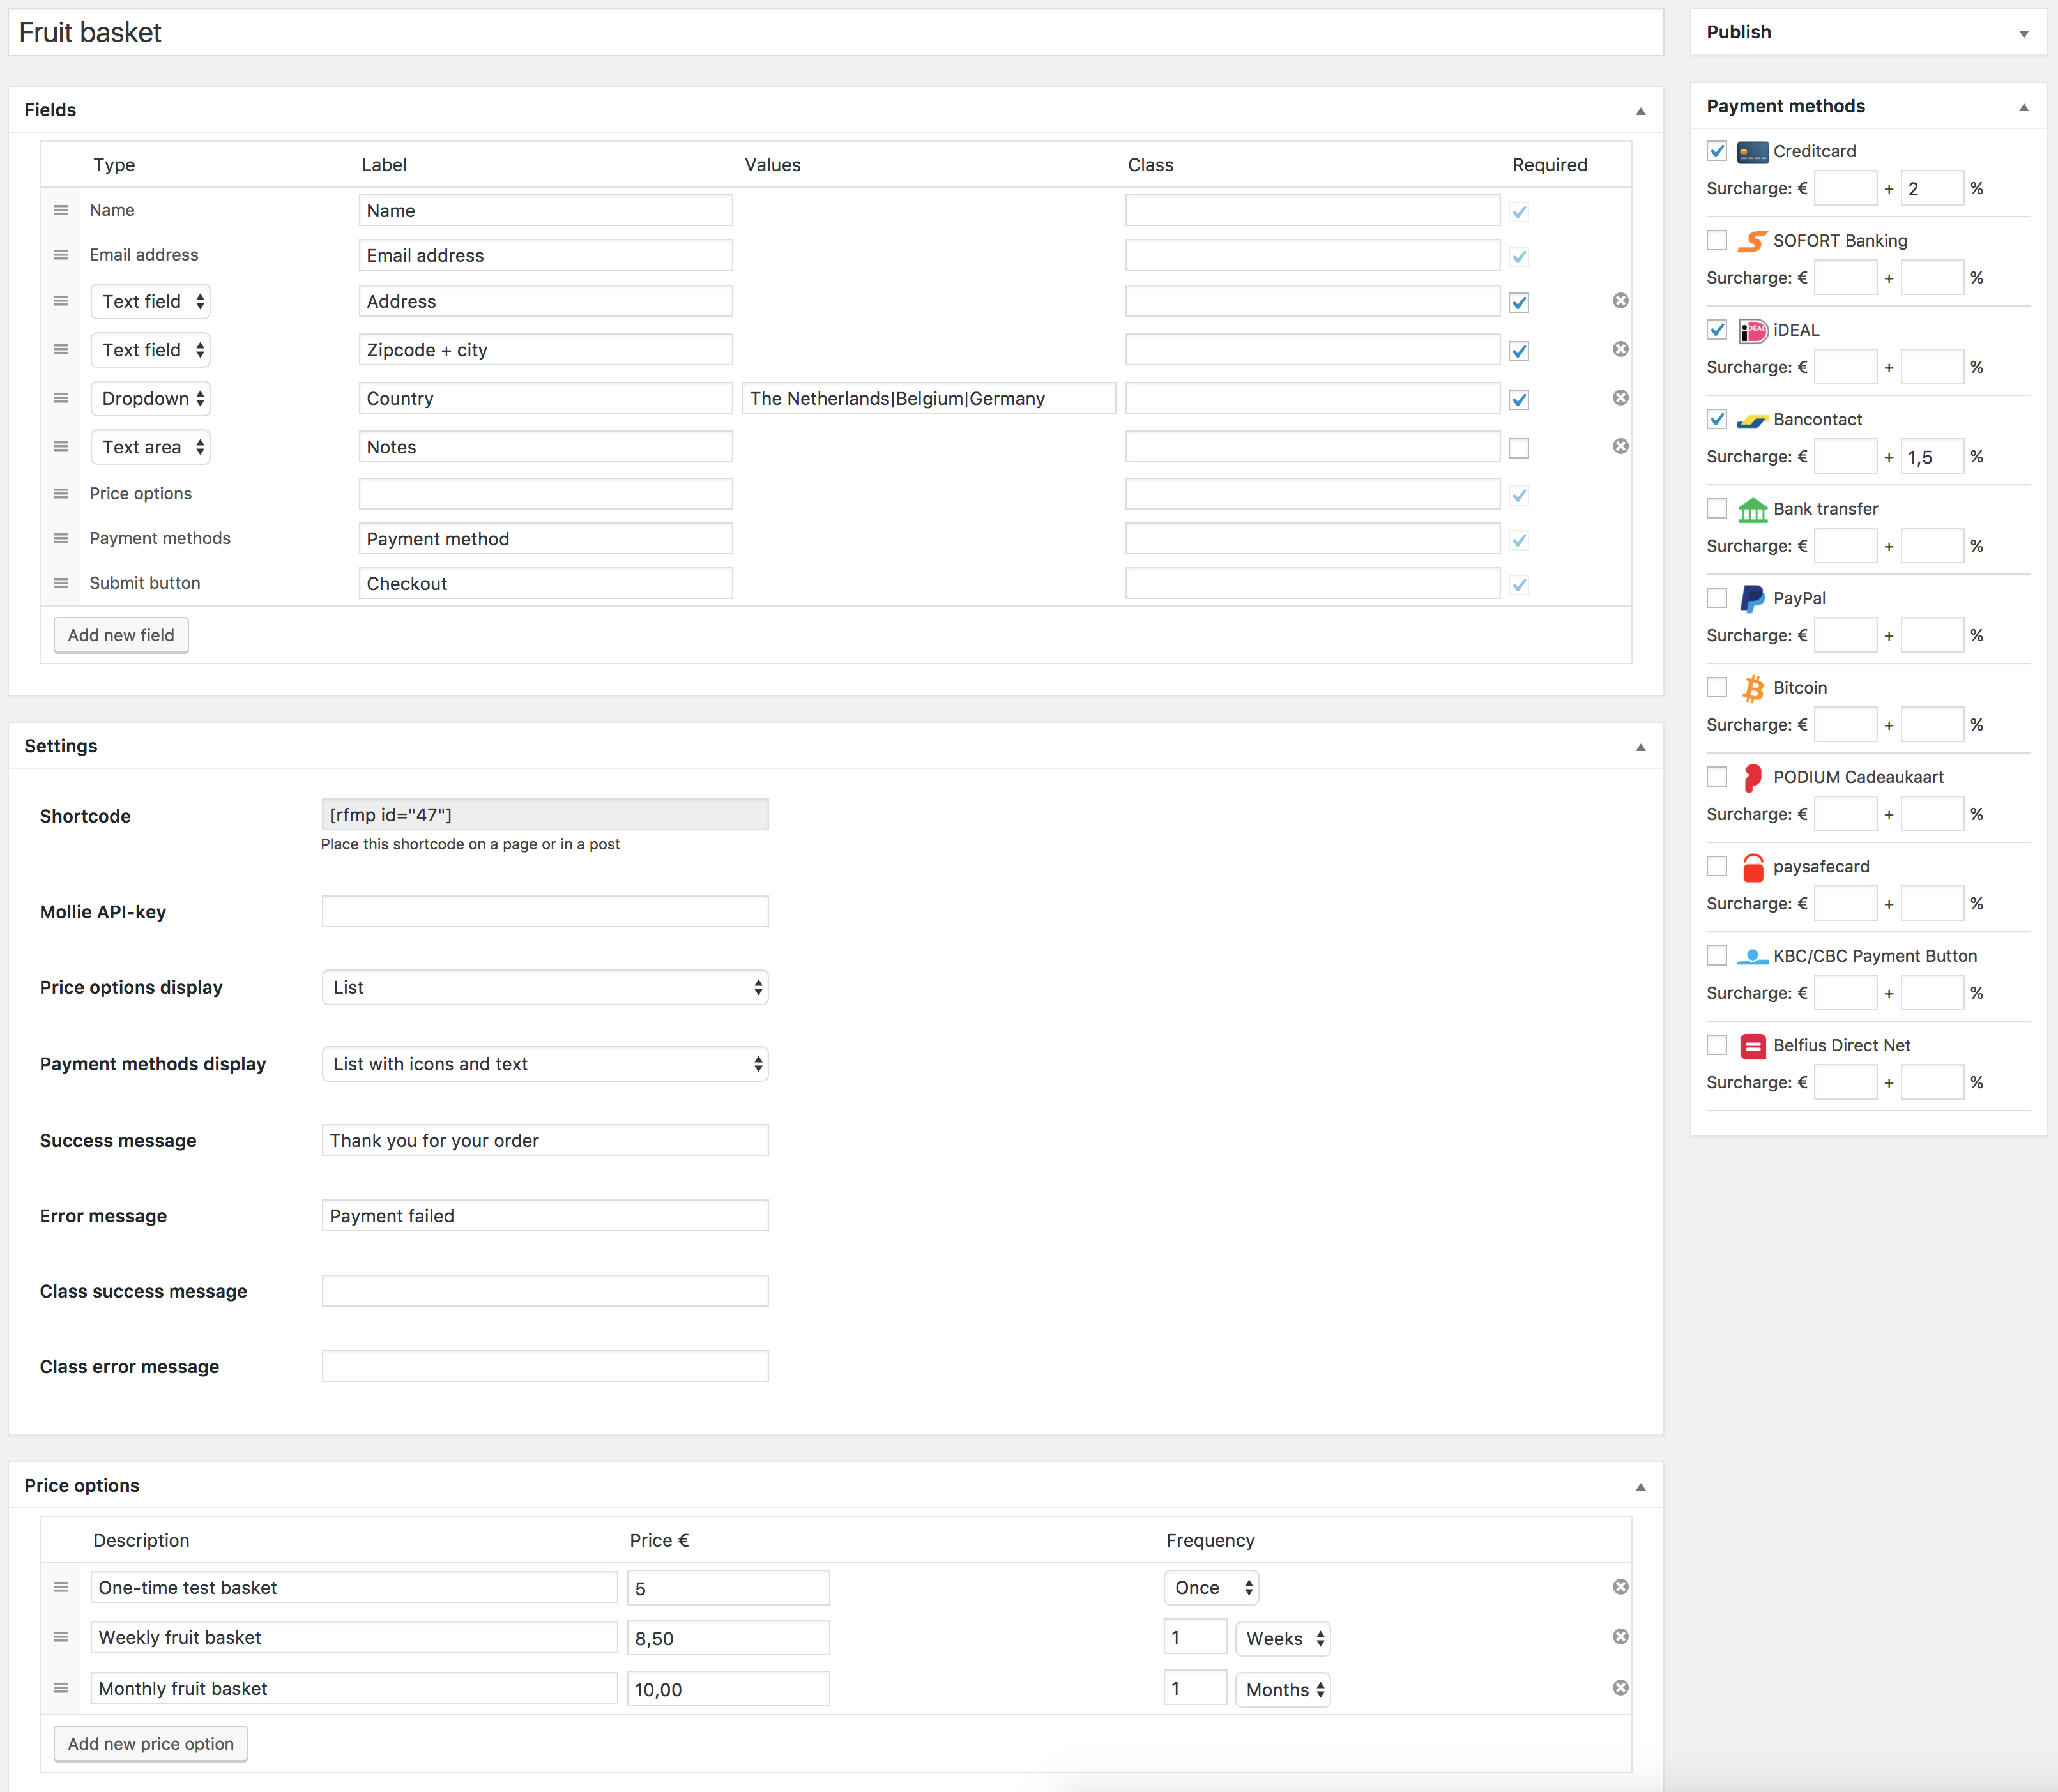Click the KBC/CBC Payment Button icon
The image size is (2058, 1792).
pyautogui.click(x=1753, y=957)
